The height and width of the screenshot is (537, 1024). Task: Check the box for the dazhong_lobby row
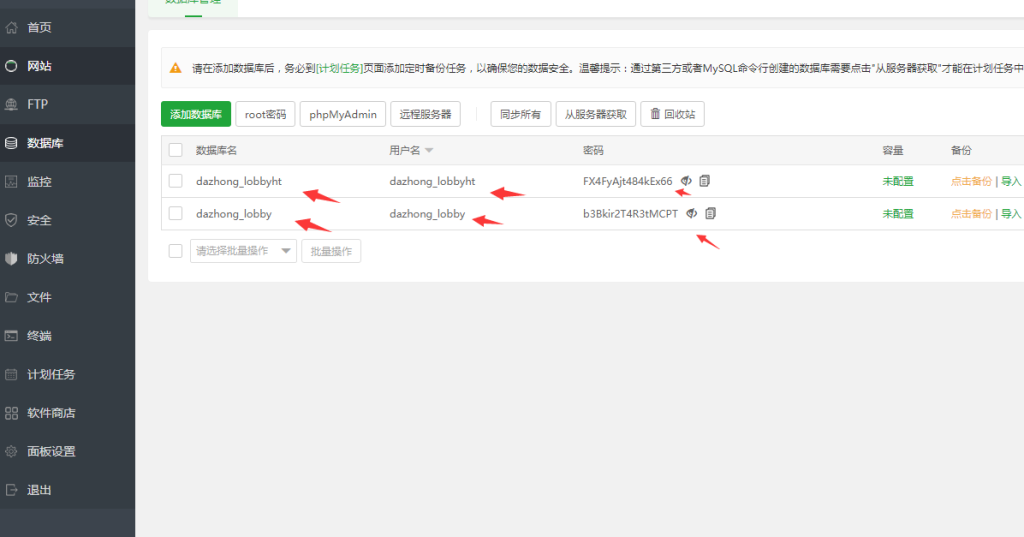176,214
